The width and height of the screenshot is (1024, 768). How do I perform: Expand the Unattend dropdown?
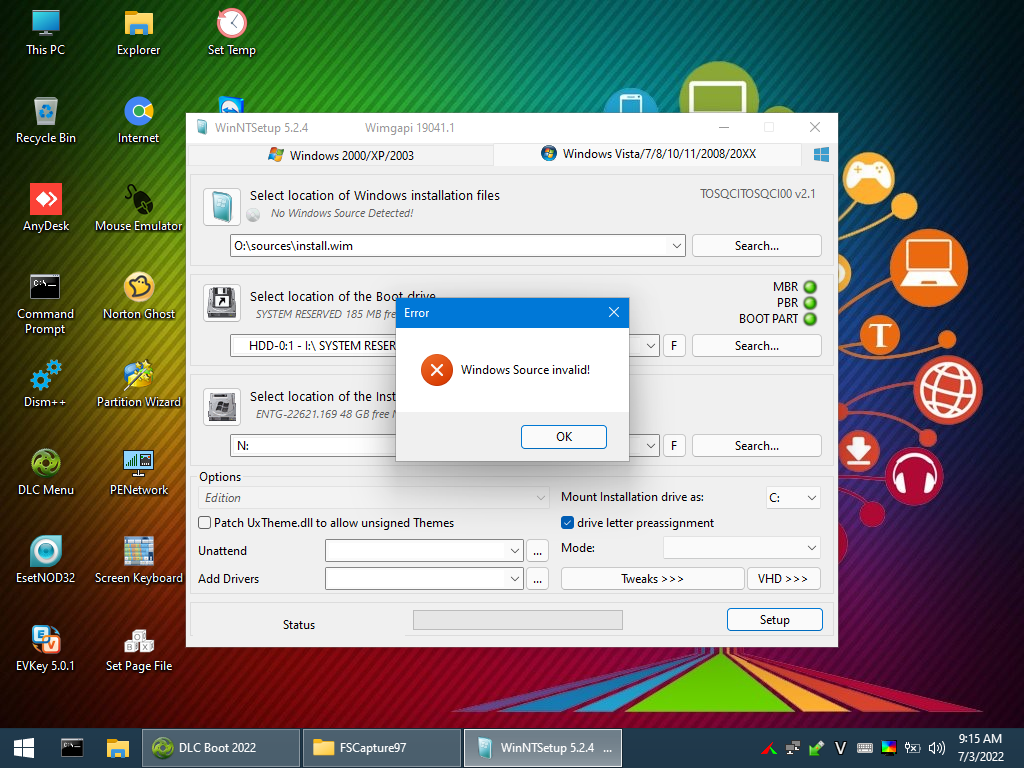click(515, 551)
